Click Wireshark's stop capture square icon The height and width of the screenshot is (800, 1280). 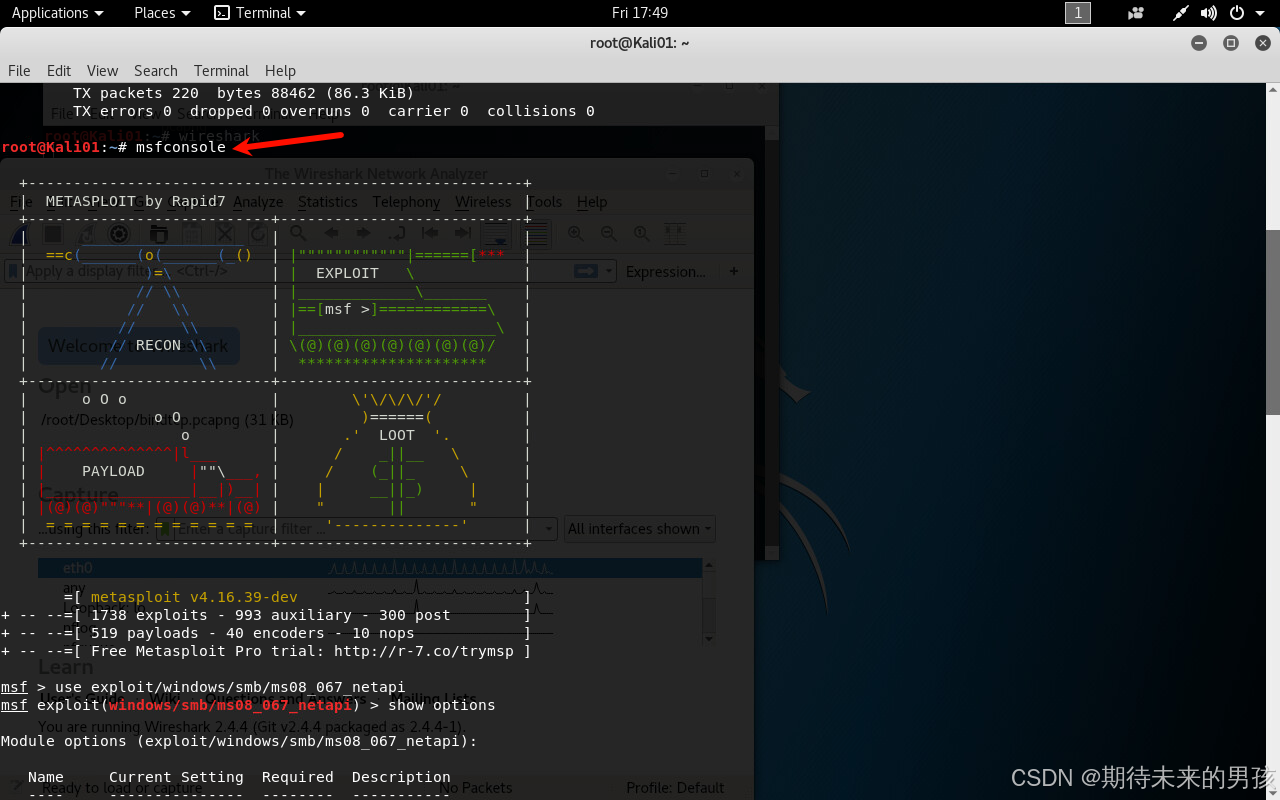point(53,234)
